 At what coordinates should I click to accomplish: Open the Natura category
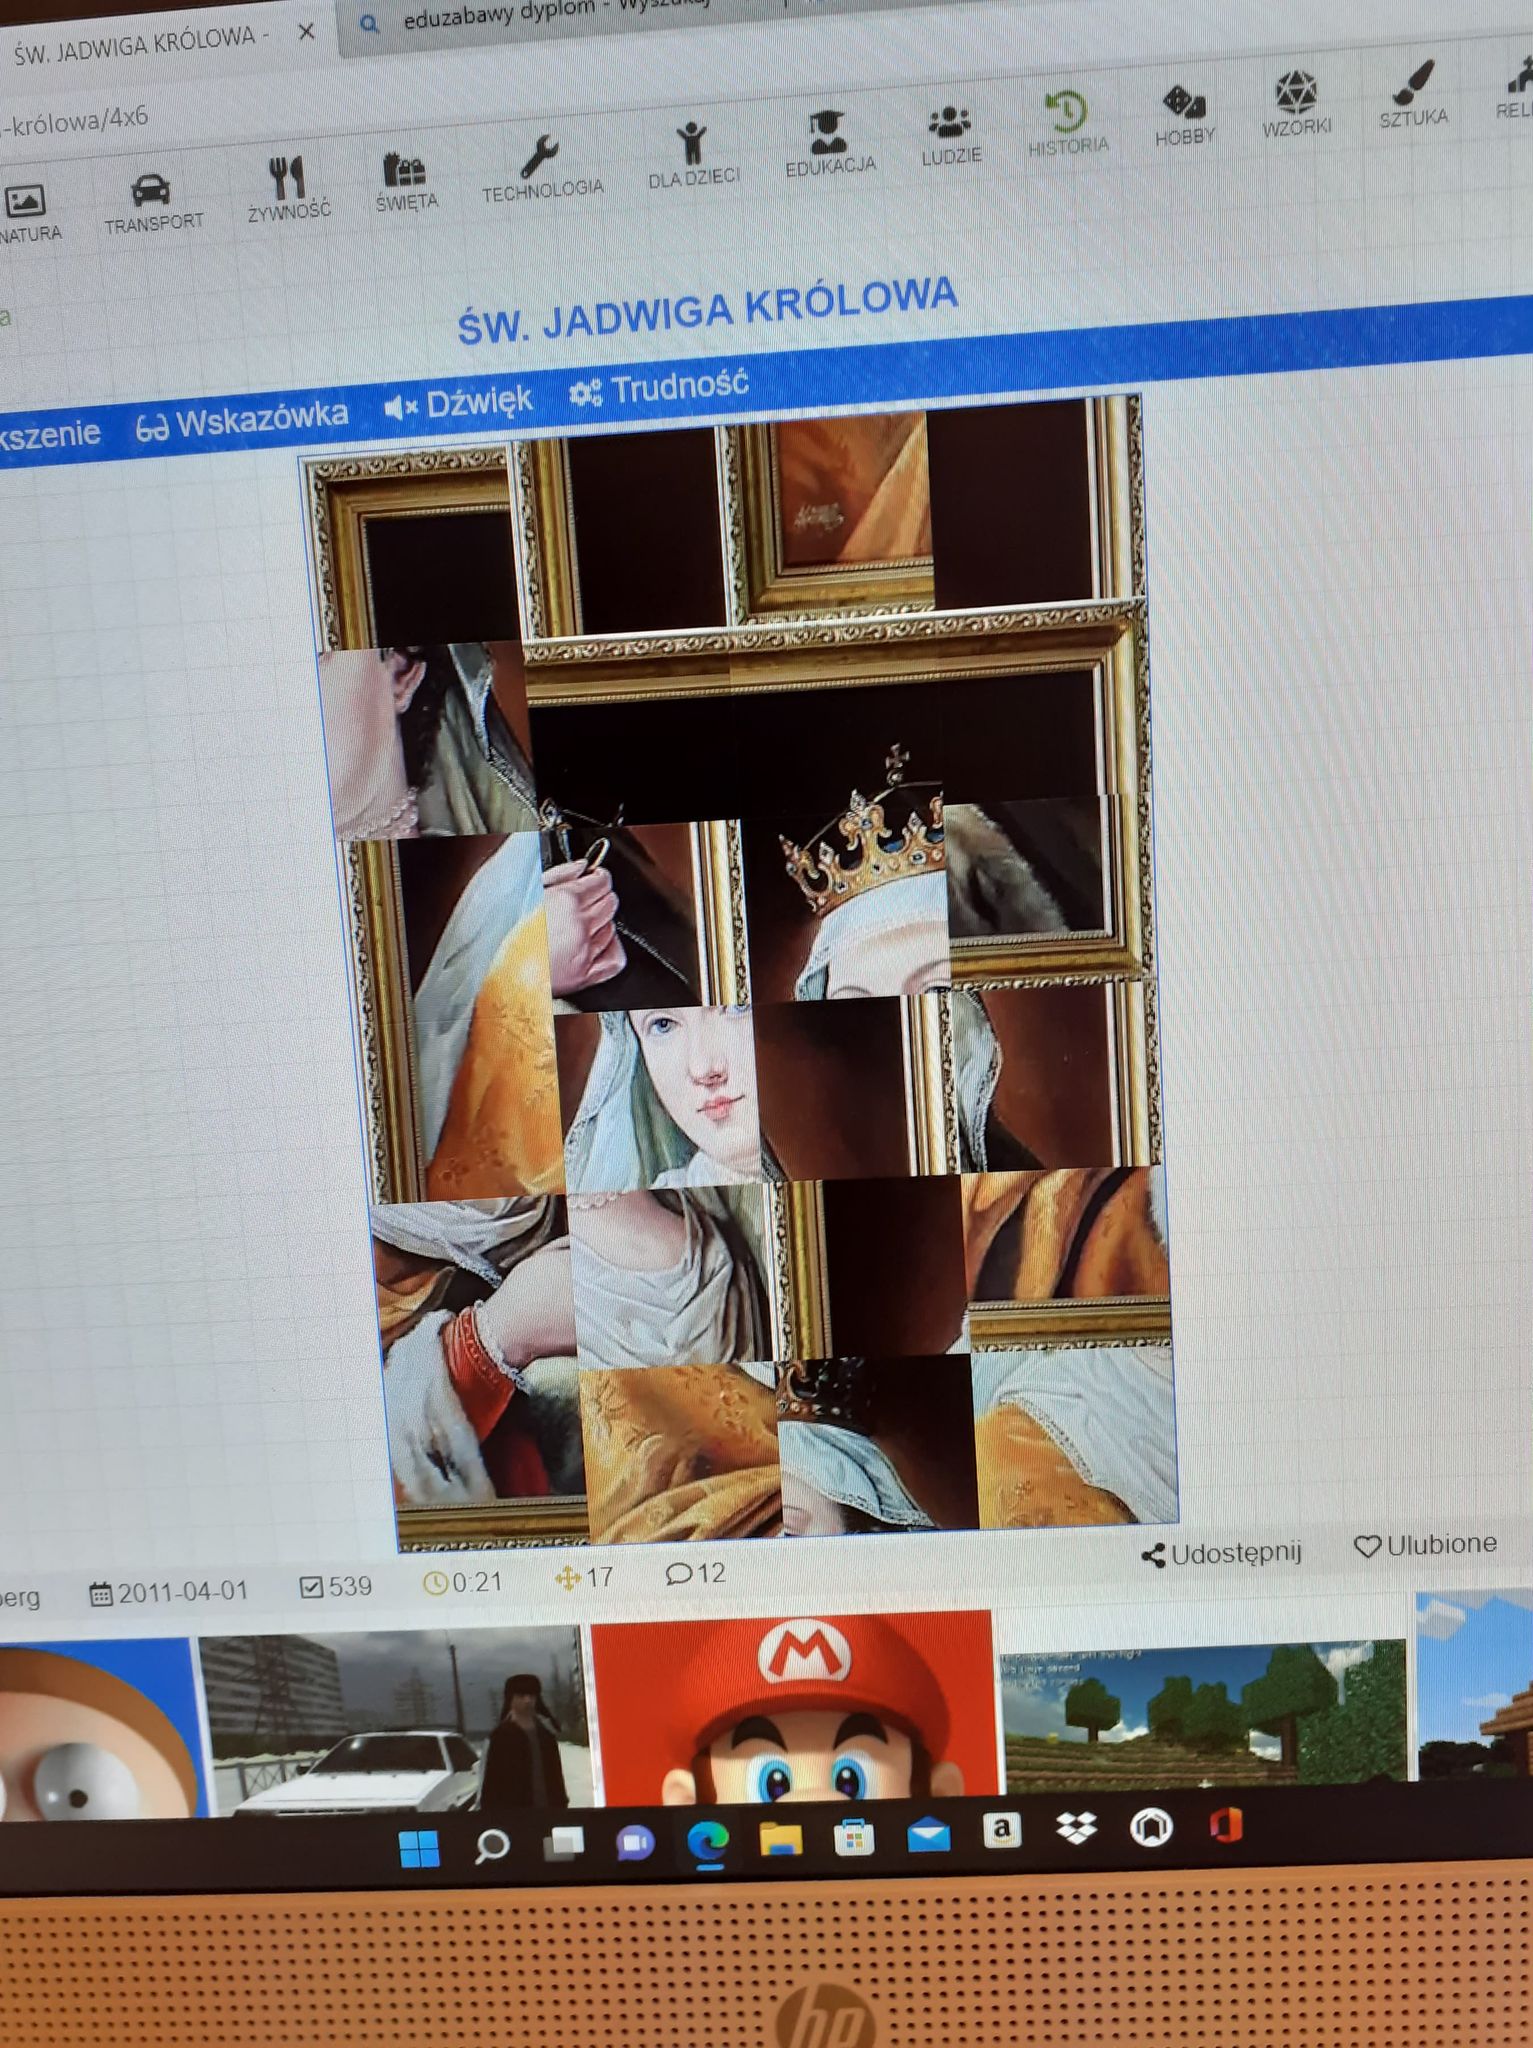pyautogui.click(x=28, y=213)
